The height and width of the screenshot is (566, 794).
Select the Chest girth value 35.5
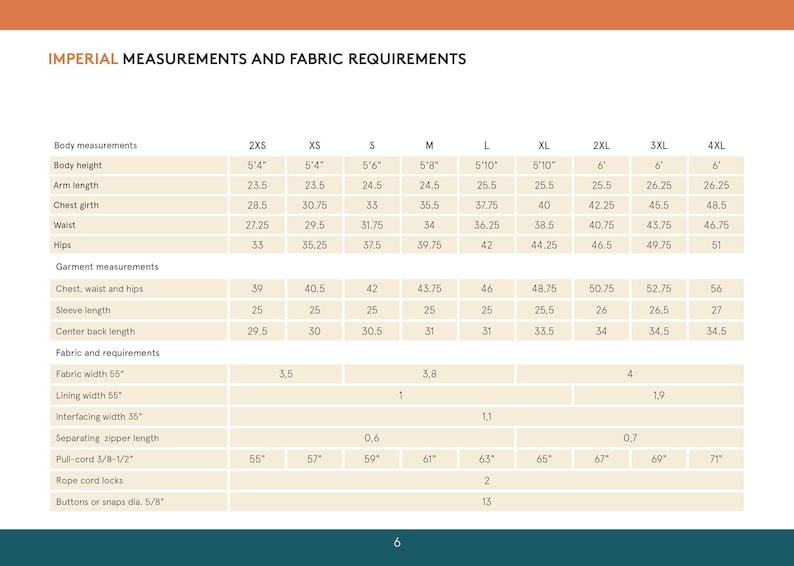click(429, 205)
